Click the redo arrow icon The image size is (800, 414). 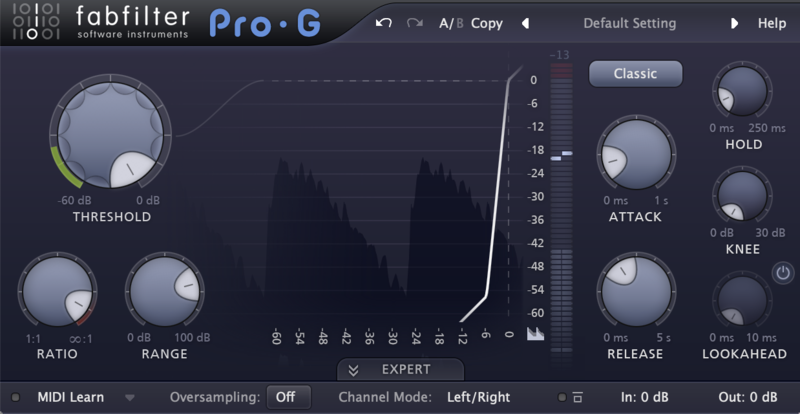click(415, 23)
